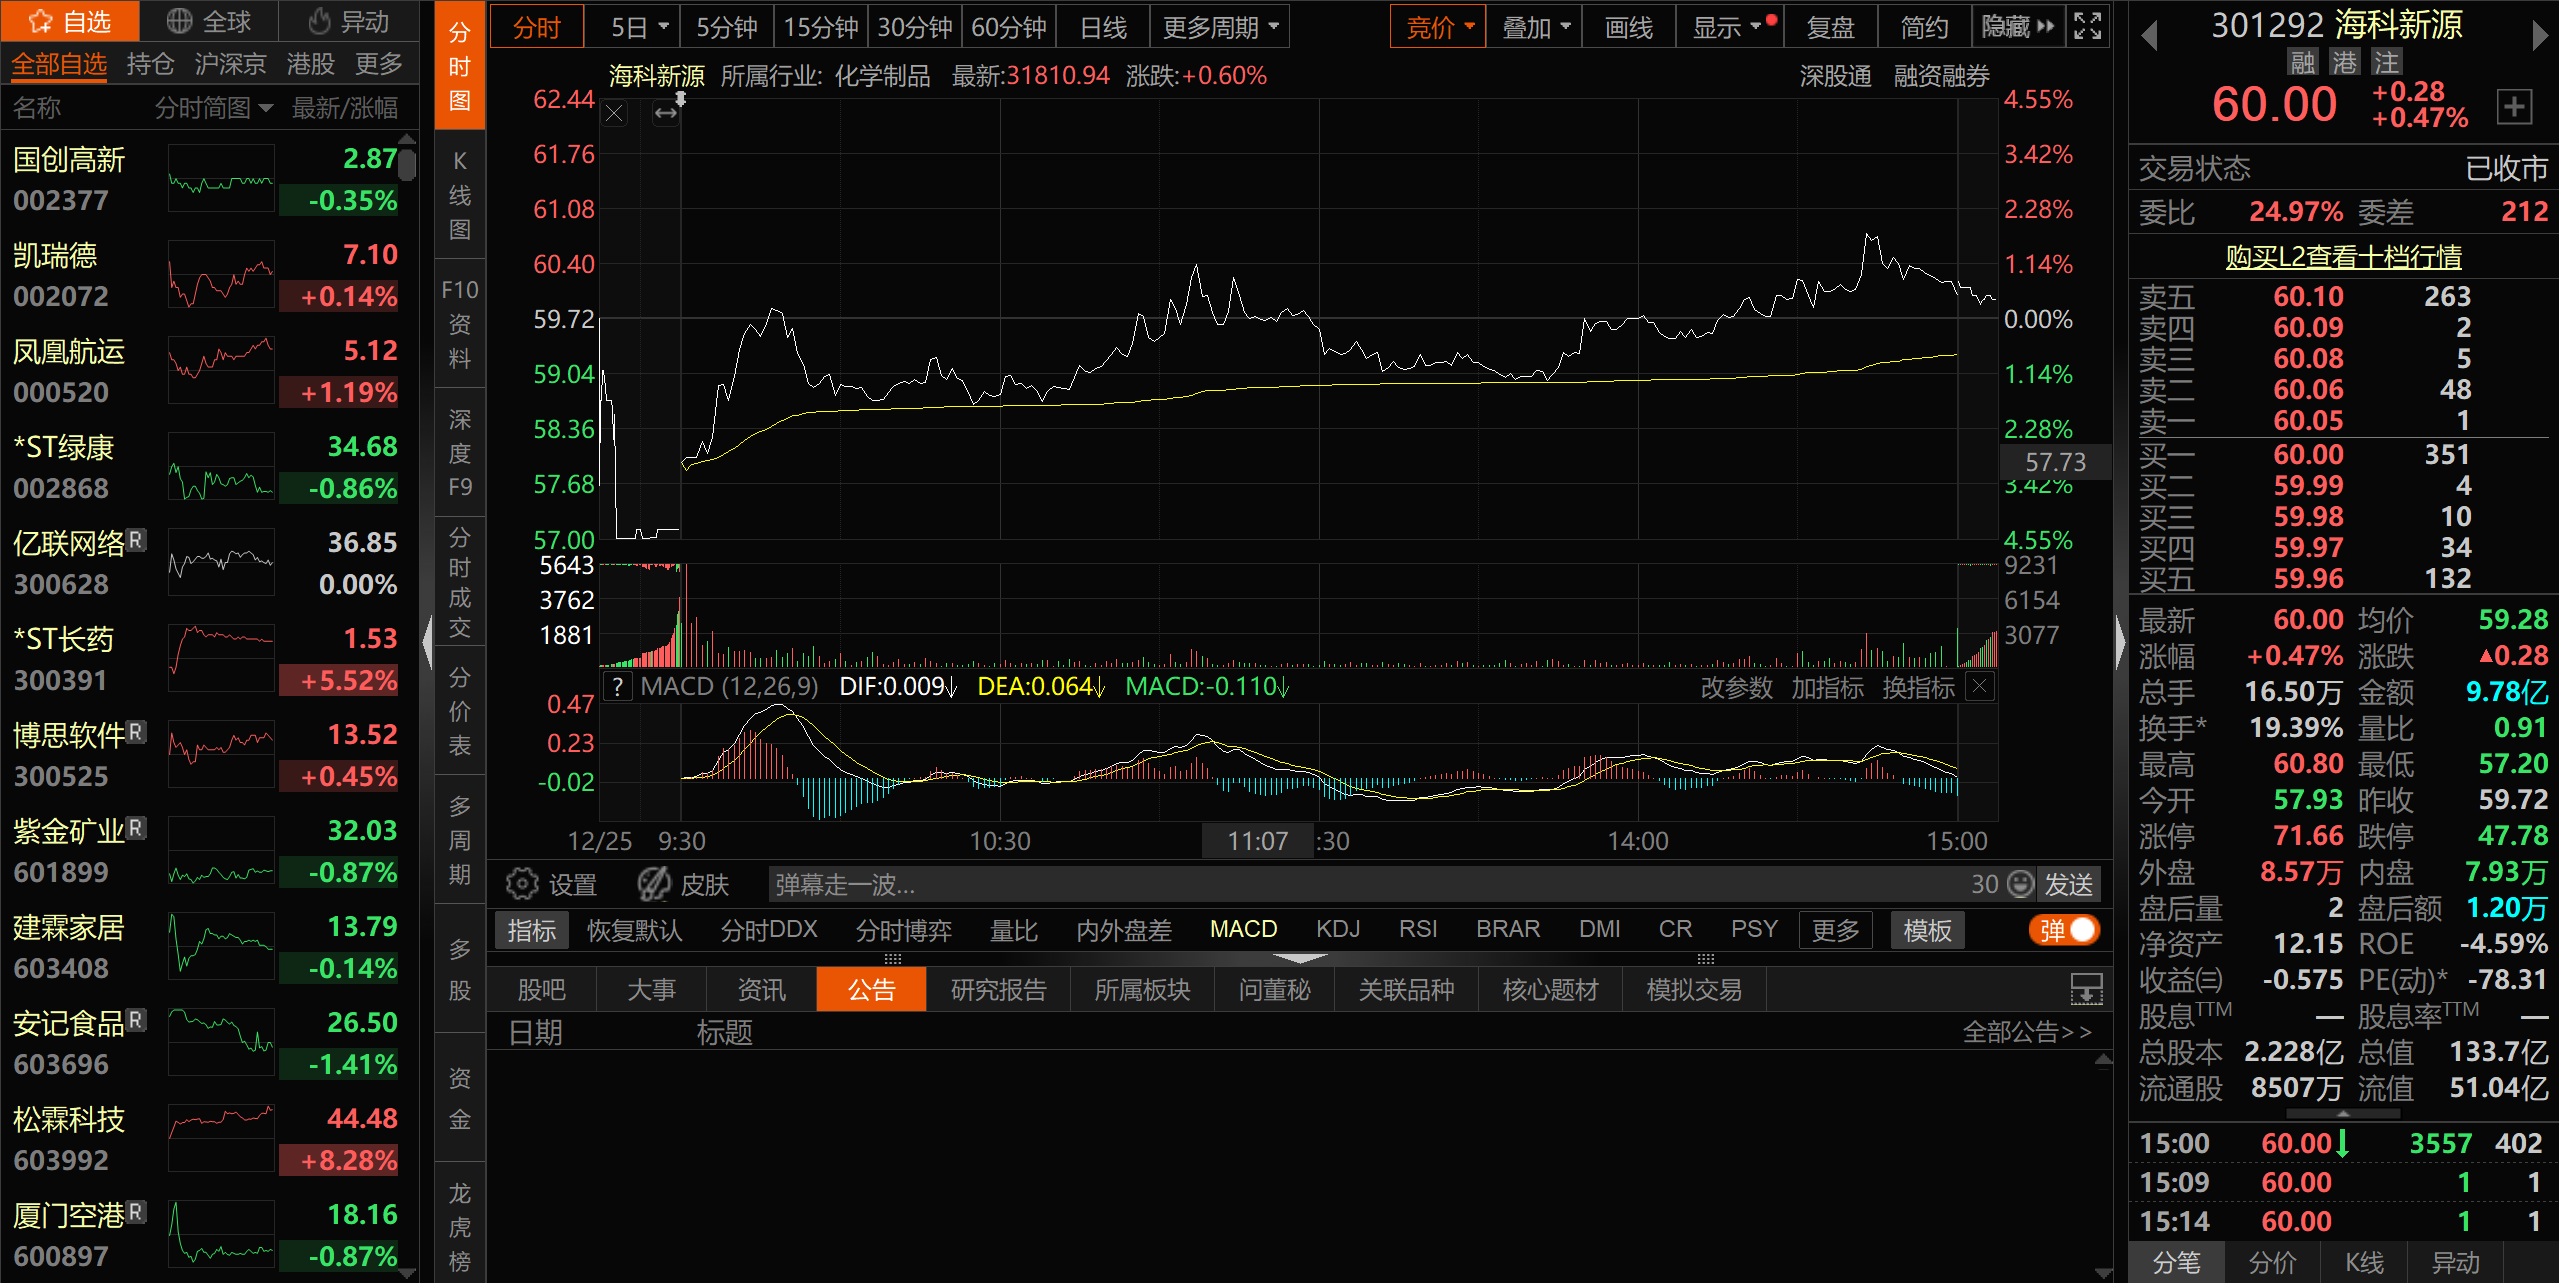Open the skin theme icon
The height and width of the screenshot is (1283, 2559).
655,884
